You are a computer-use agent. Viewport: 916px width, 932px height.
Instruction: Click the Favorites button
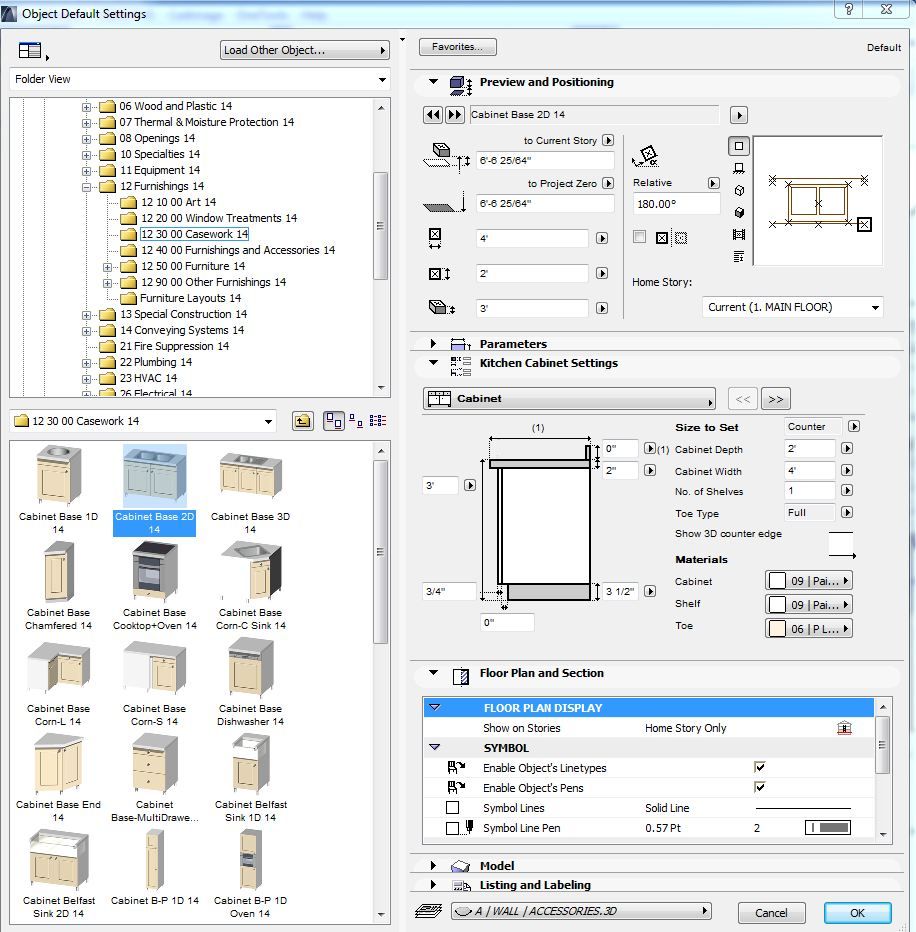pyautogui.click(x=458, y=47)
